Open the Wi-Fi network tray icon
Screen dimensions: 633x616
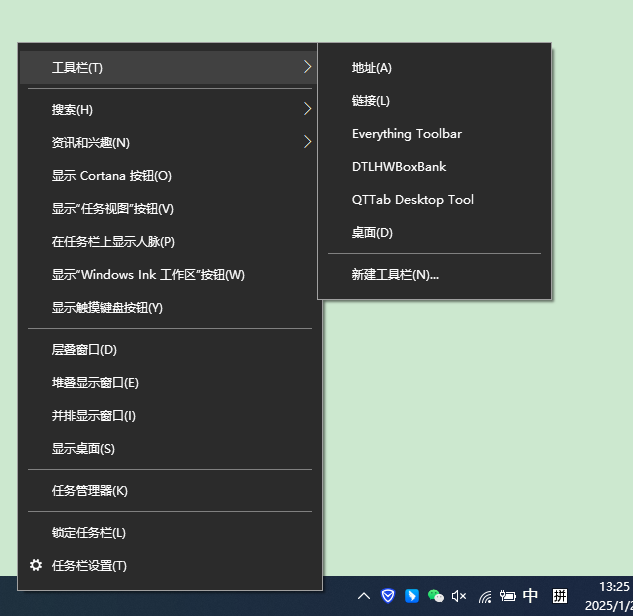click(485, 597)
